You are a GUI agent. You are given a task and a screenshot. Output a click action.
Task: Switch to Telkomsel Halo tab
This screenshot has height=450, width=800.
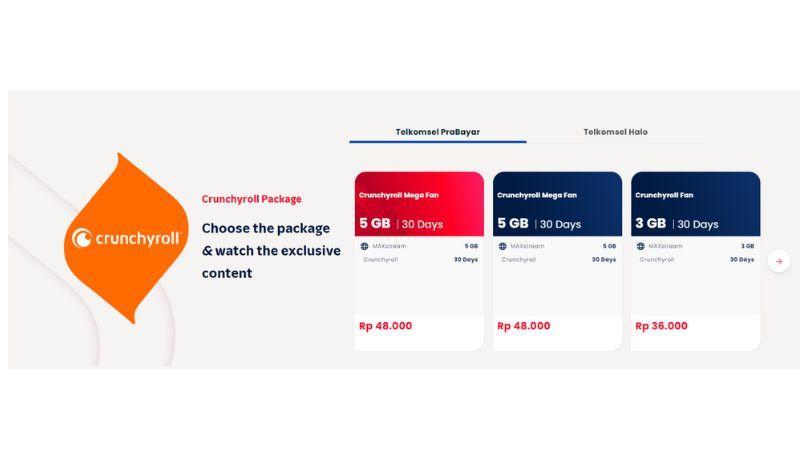tap(615, 132)
